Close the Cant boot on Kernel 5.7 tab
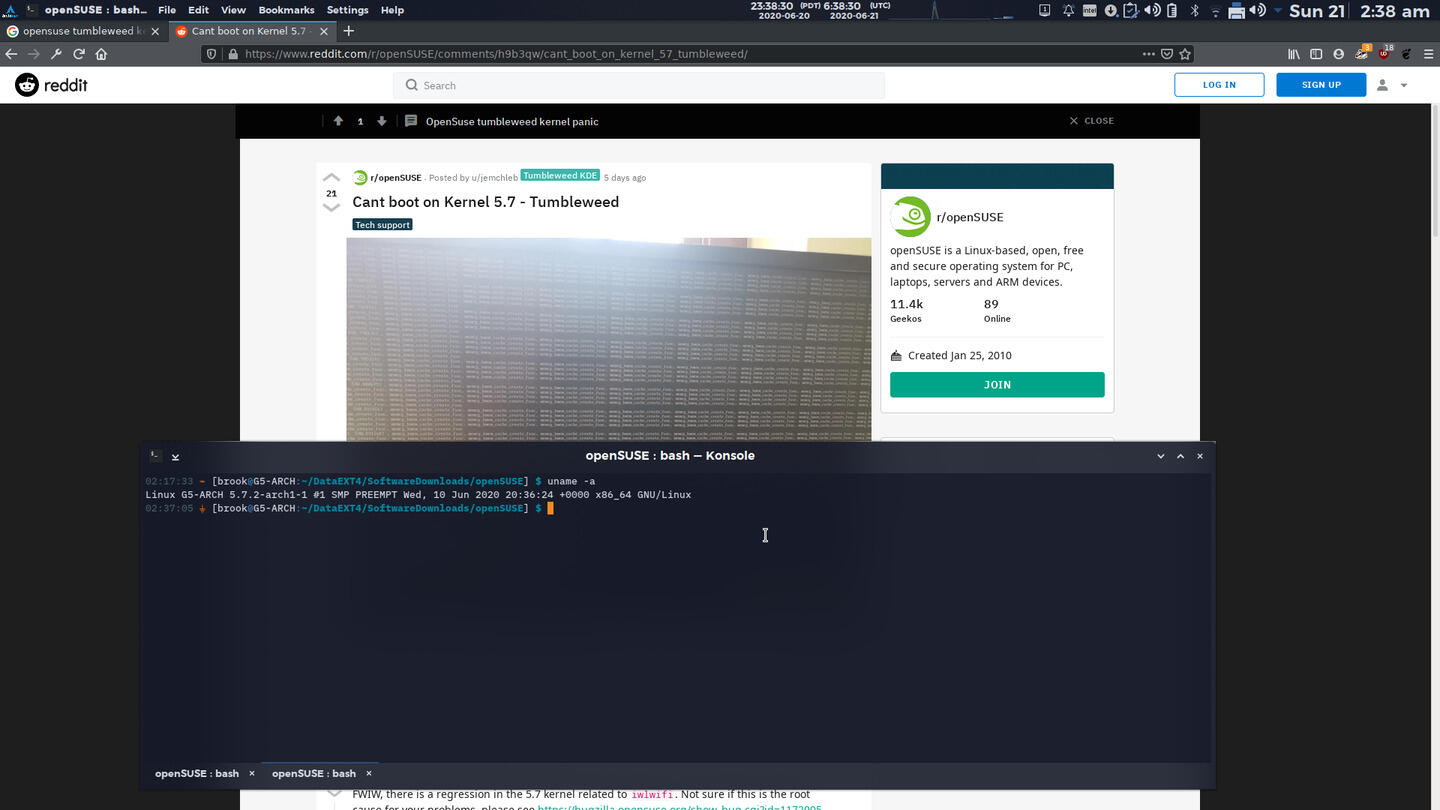Screen dimensions: 1440x810 (x=322, y=31)
